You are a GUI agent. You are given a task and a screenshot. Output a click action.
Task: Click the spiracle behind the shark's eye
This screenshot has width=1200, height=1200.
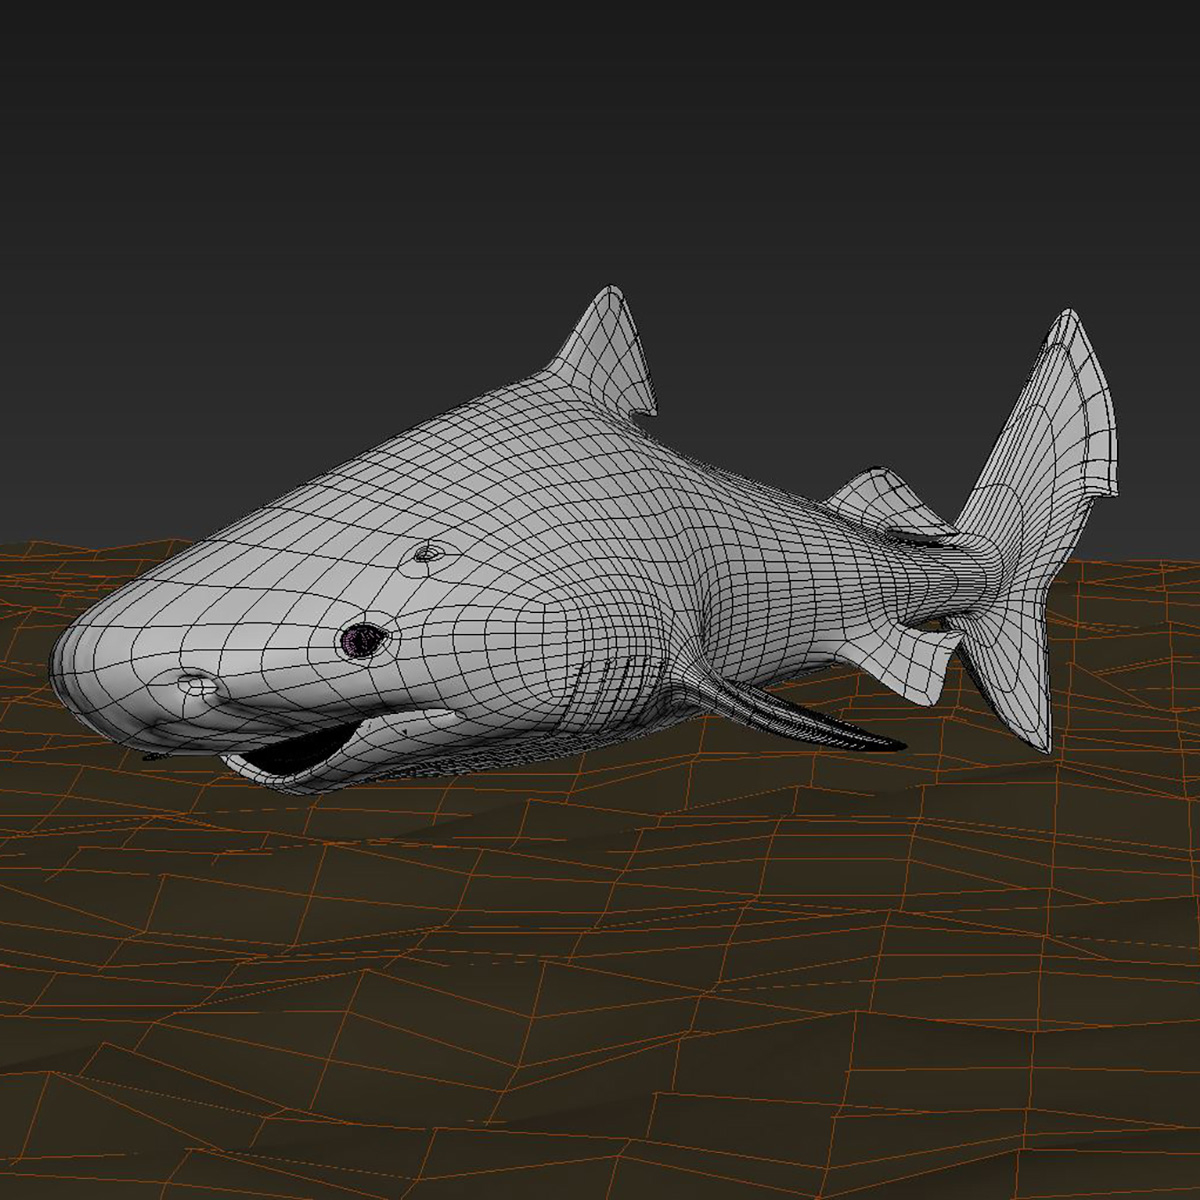point(428,555)
